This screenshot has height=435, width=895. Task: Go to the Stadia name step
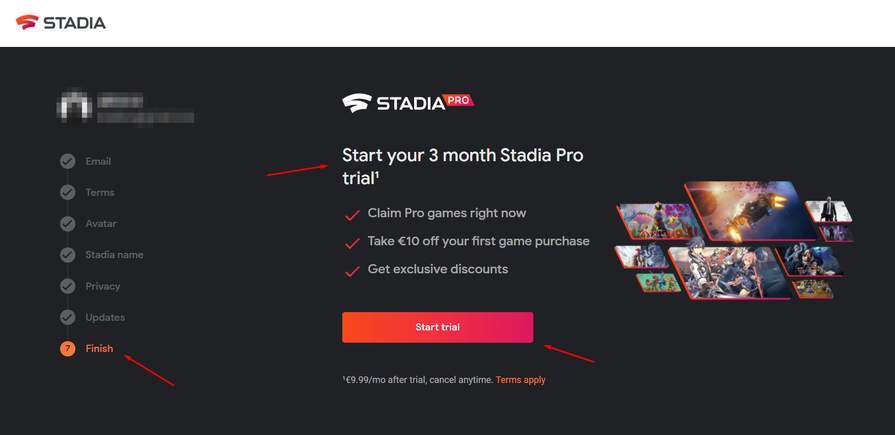pyautogui.click(x=114, y=255)
